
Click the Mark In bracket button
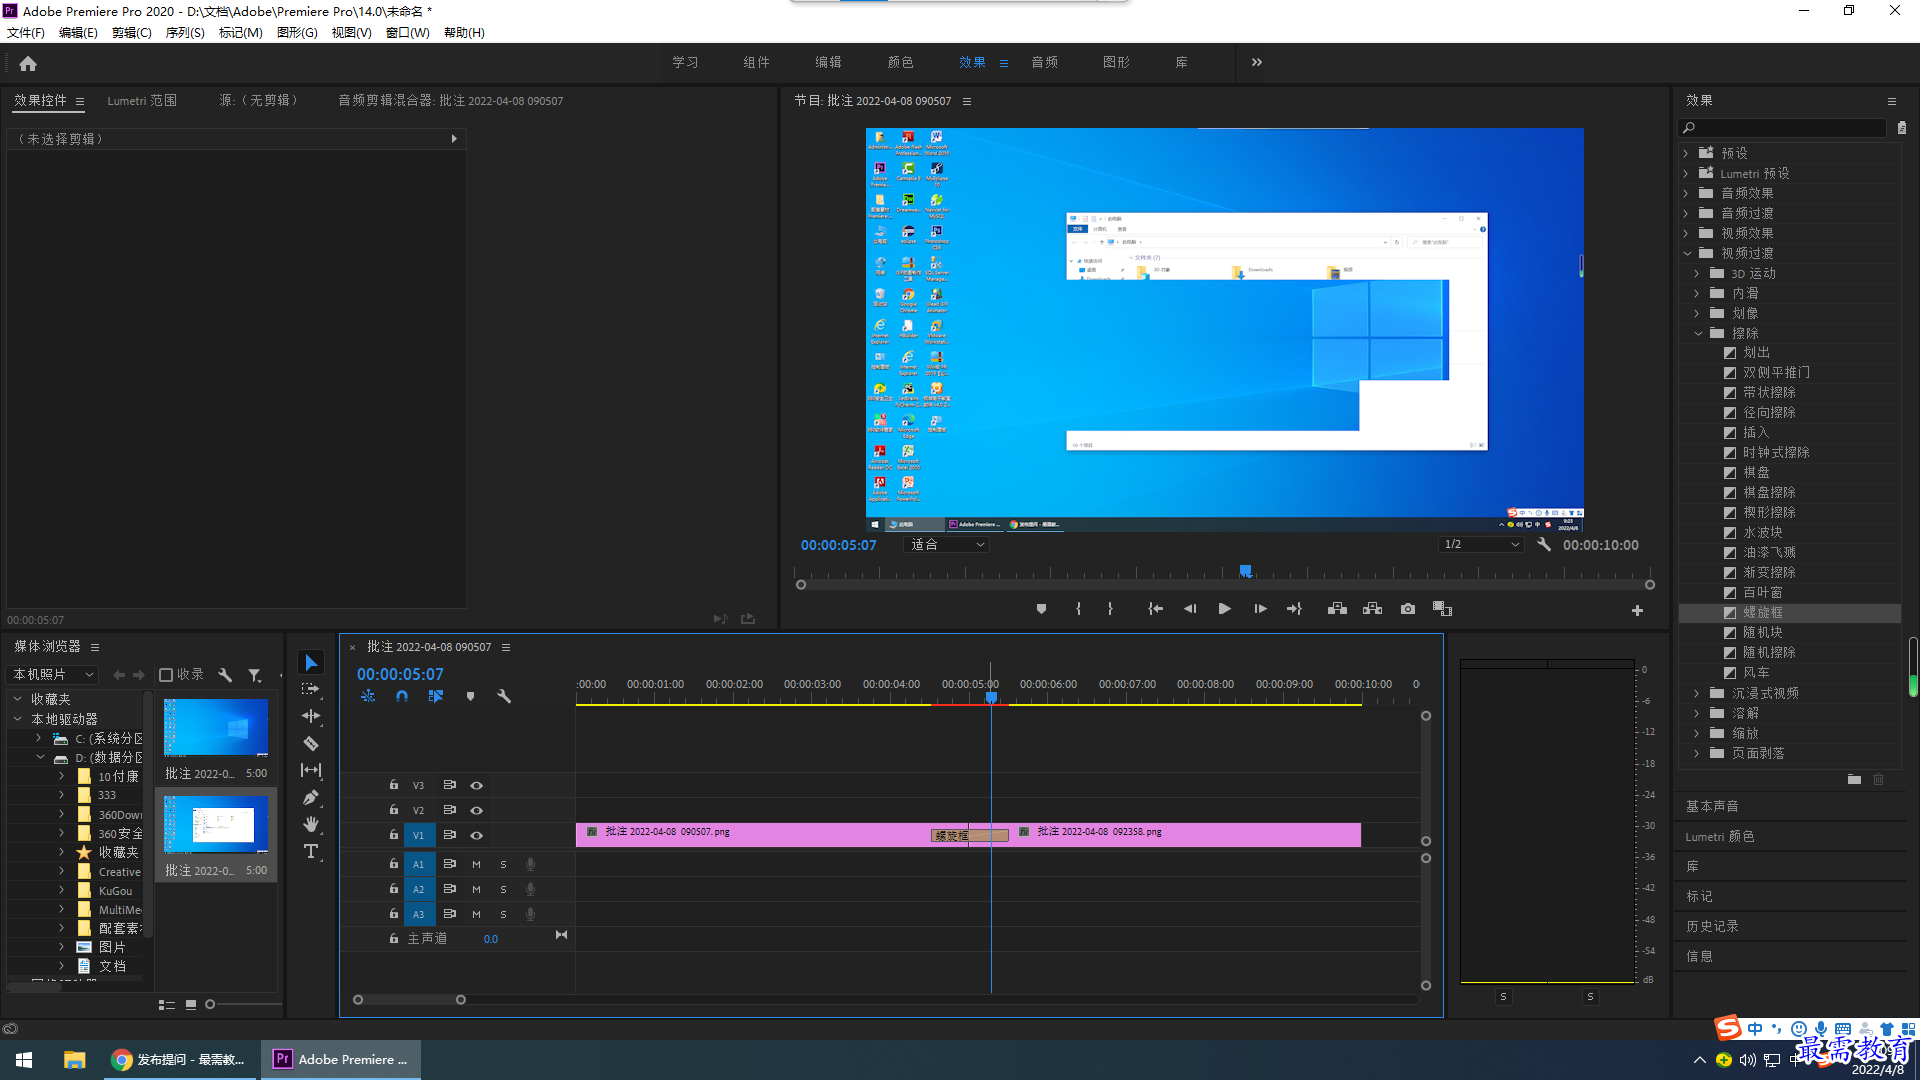[1078, 609]
